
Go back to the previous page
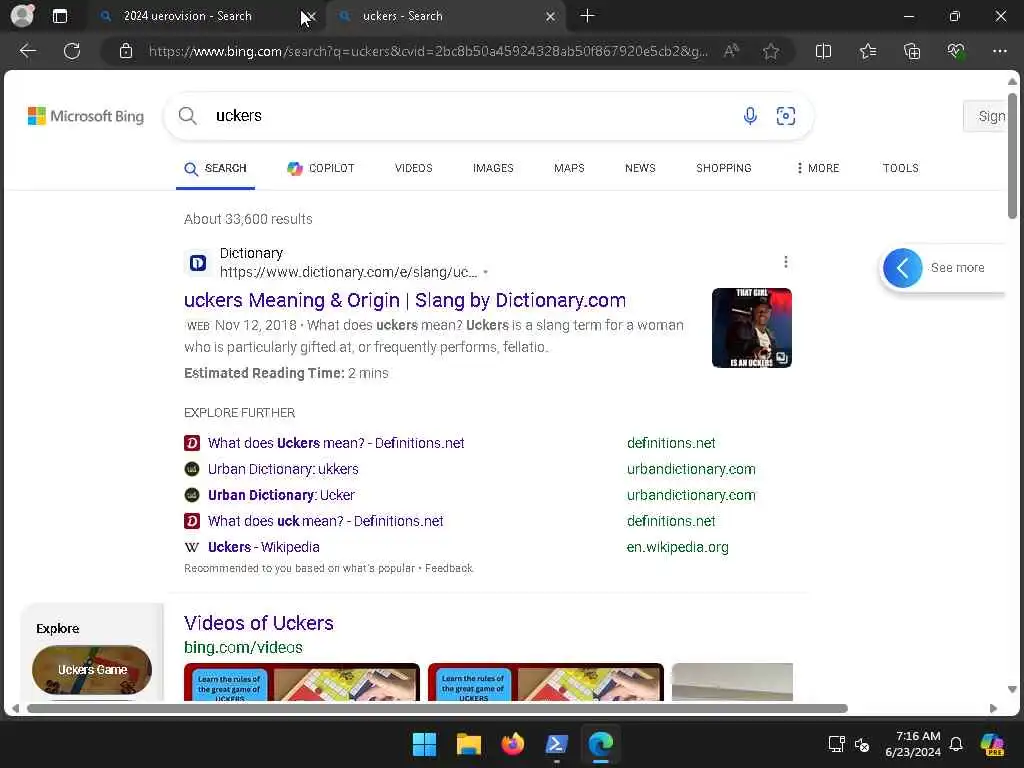[27, 51]
